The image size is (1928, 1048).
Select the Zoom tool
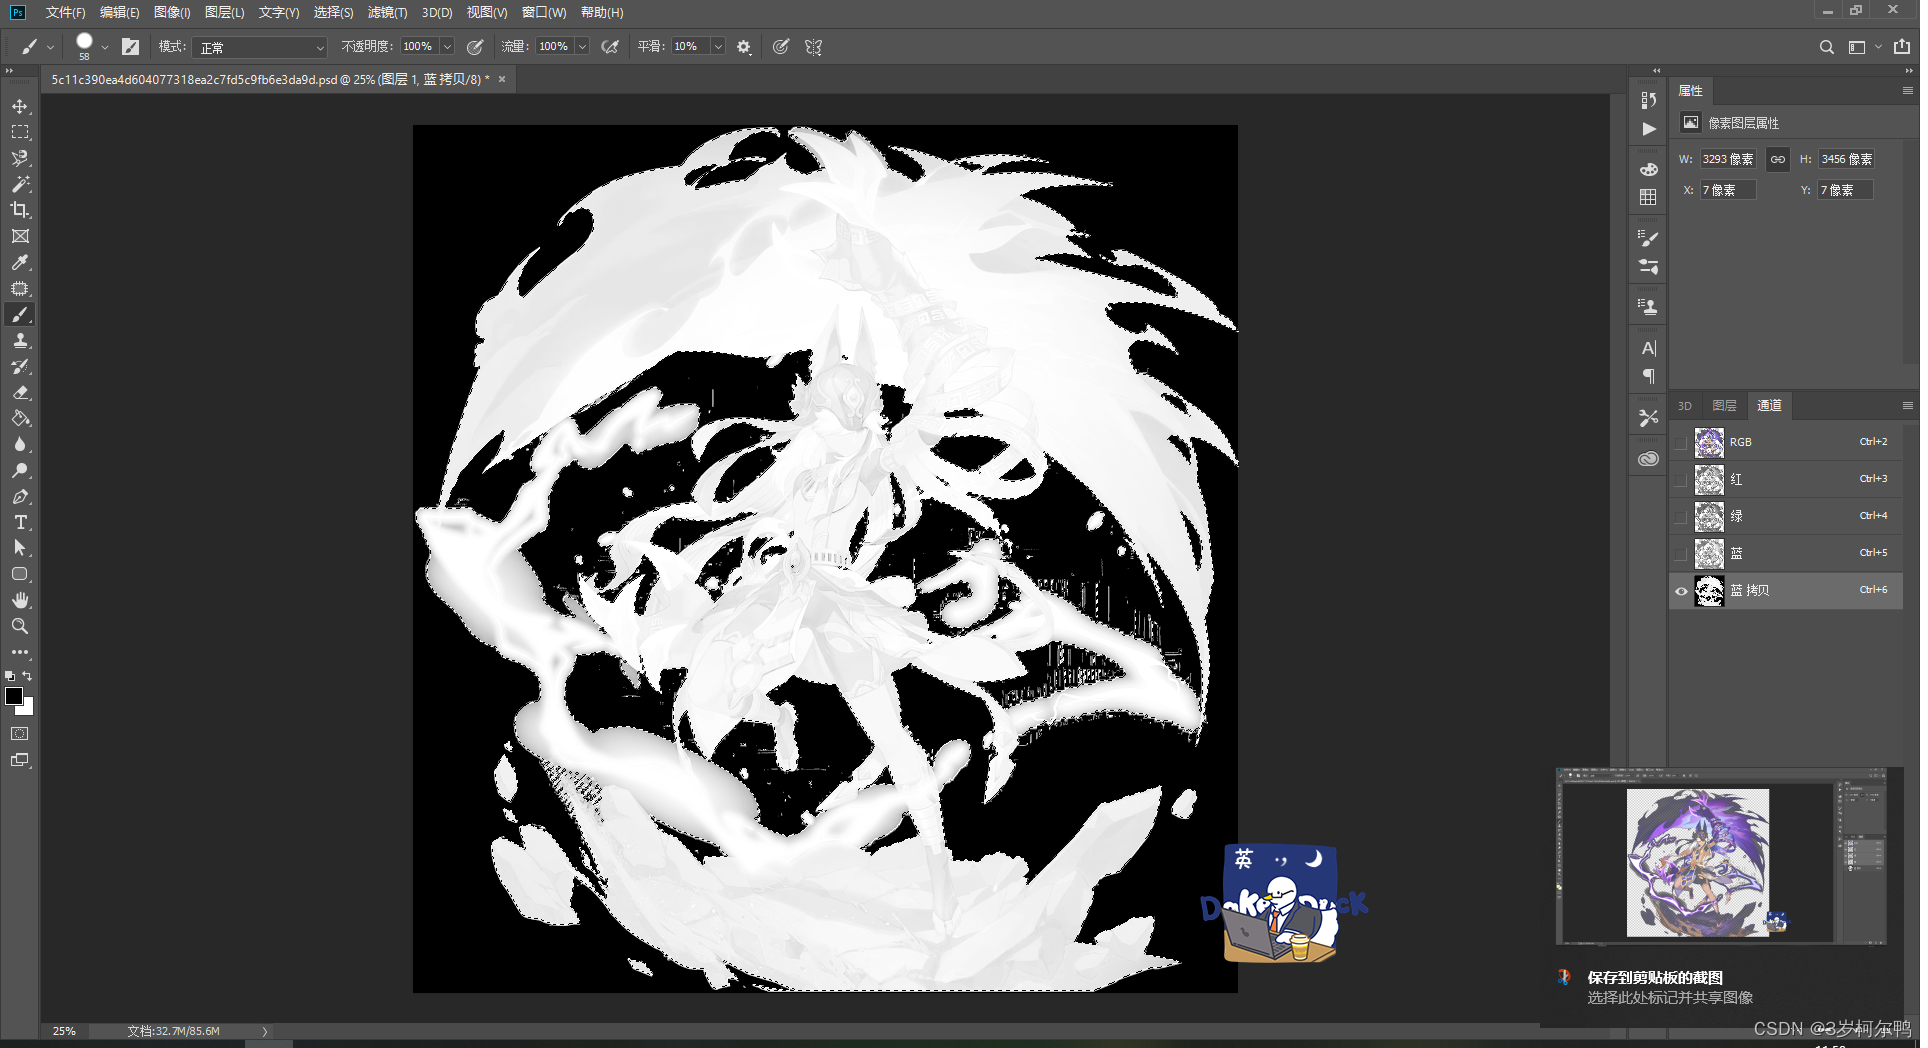20,626
